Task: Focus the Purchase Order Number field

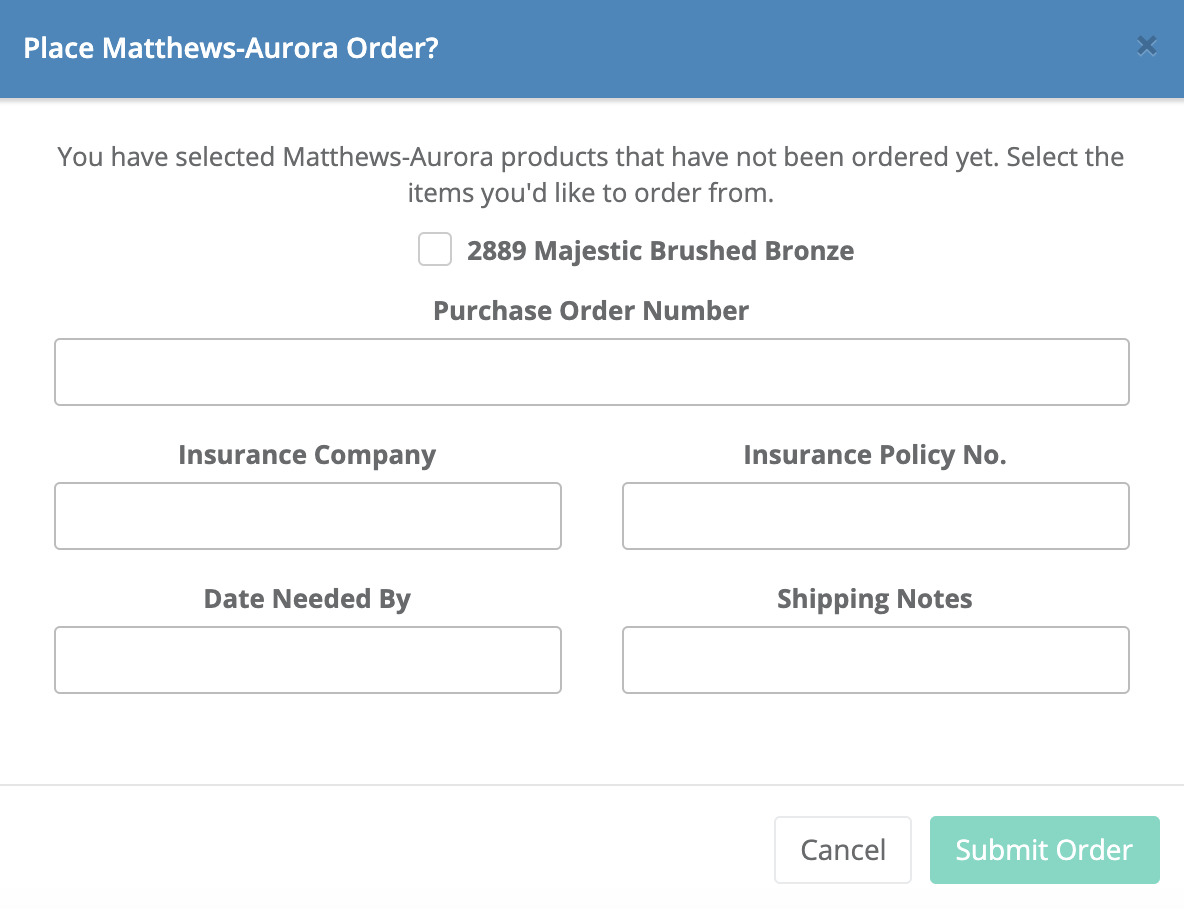Action: pyautogui.click(x=591, y=372)
